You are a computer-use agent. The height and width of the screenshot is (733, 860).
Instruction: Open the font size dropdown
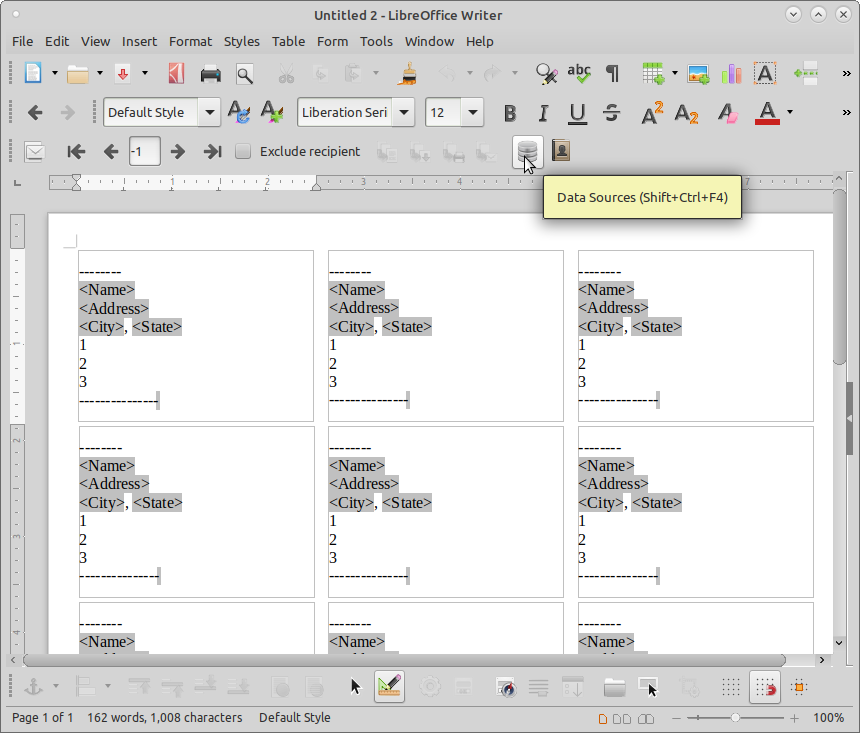[x=472, y=112]
